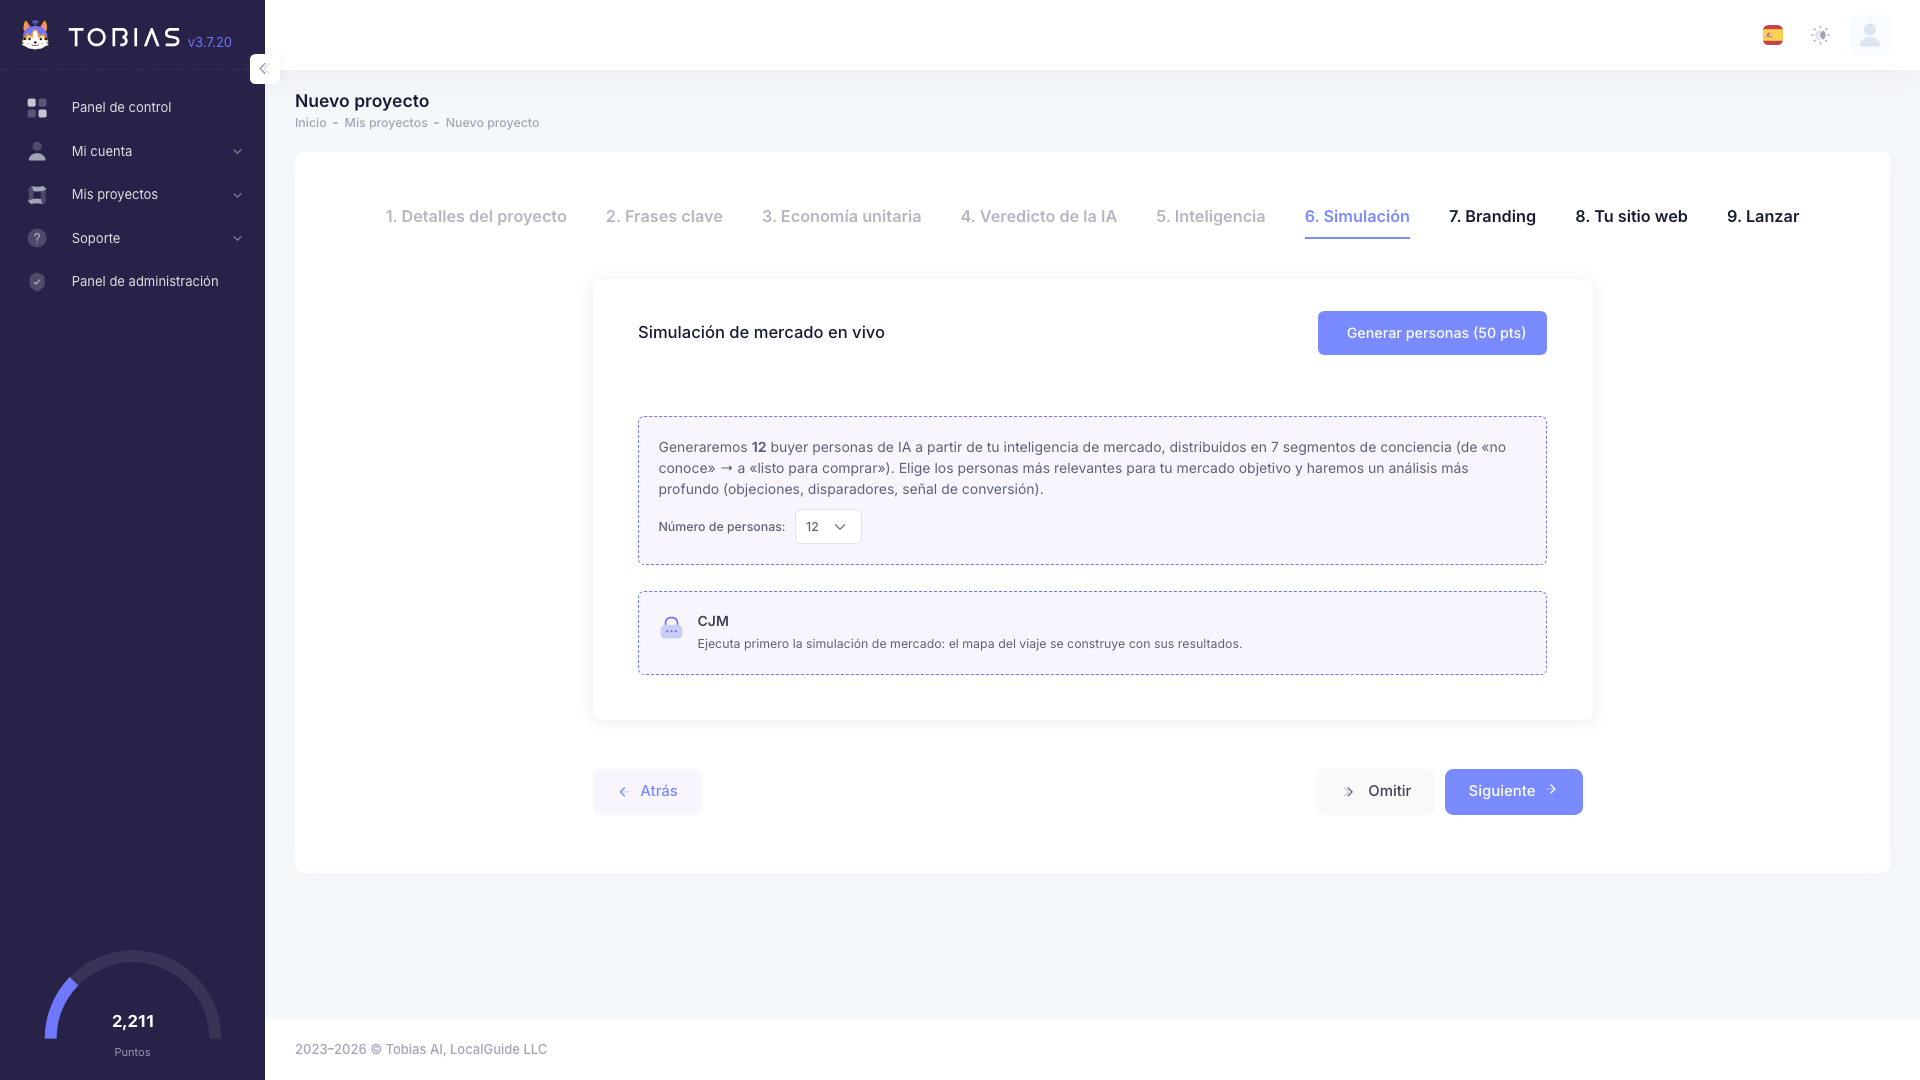Toggle the light/dark theme sun icon
Screen dimensions: 1920x1080
1820,35
